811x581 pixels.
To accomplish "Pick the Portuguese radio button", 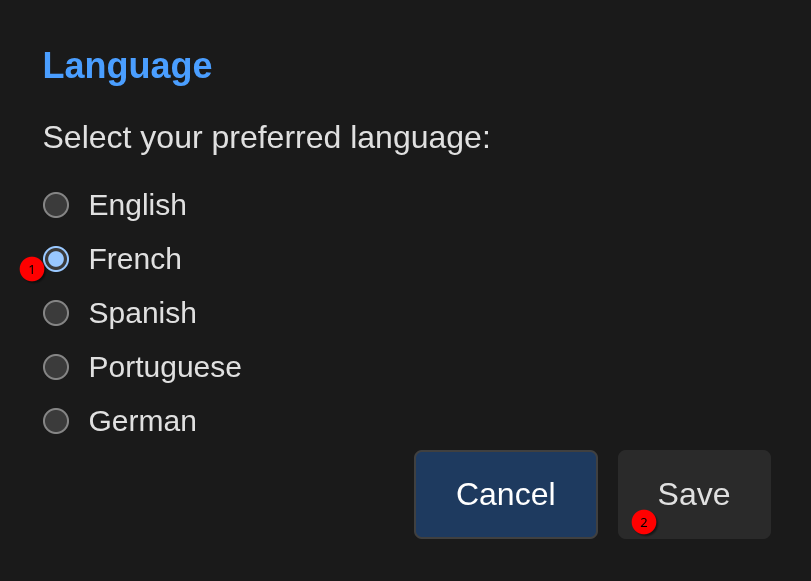I will click(56, 367).
